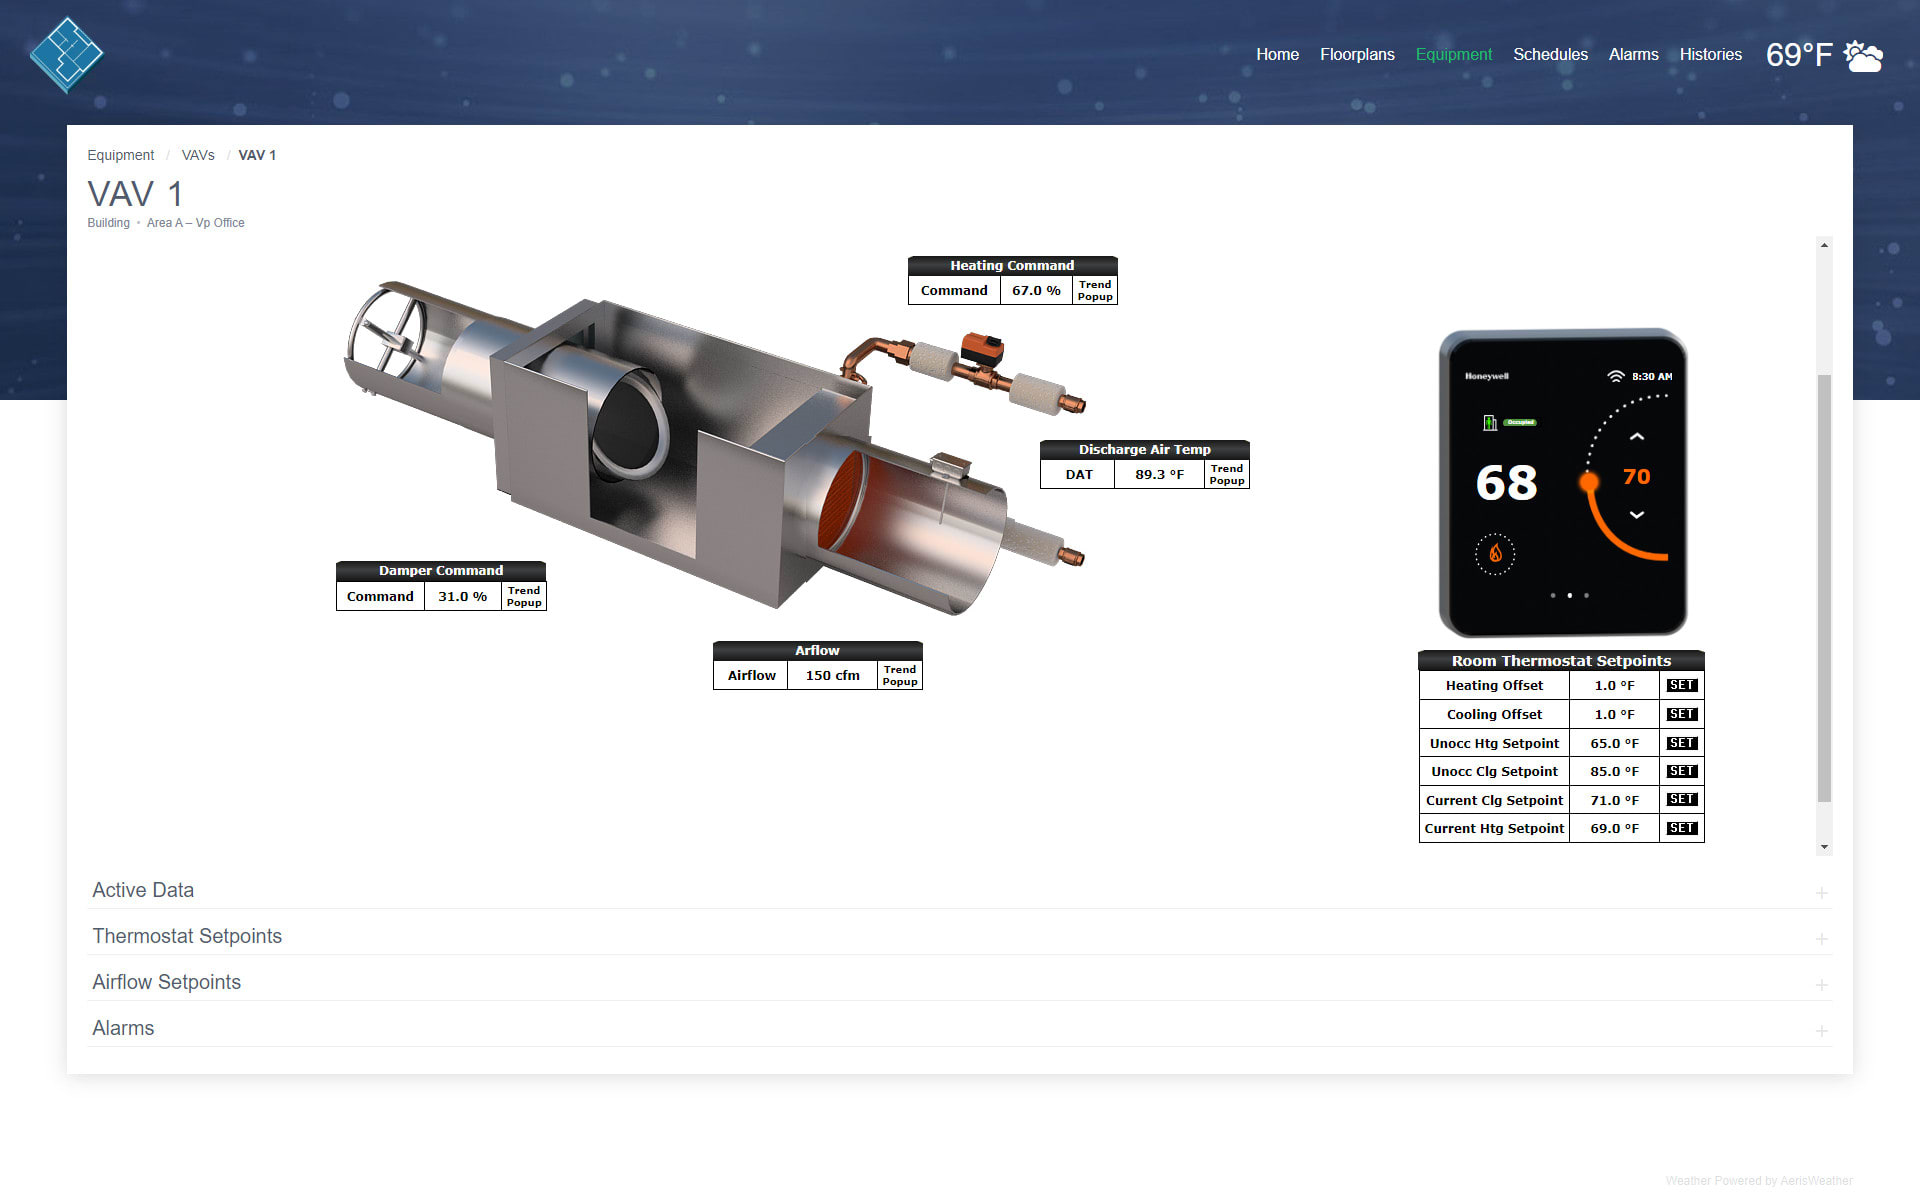Viewport: 1920px width, 1200px height.
Task: Click Unocc Htg Setpoint value 65.0 °F
Action: 1614,743
